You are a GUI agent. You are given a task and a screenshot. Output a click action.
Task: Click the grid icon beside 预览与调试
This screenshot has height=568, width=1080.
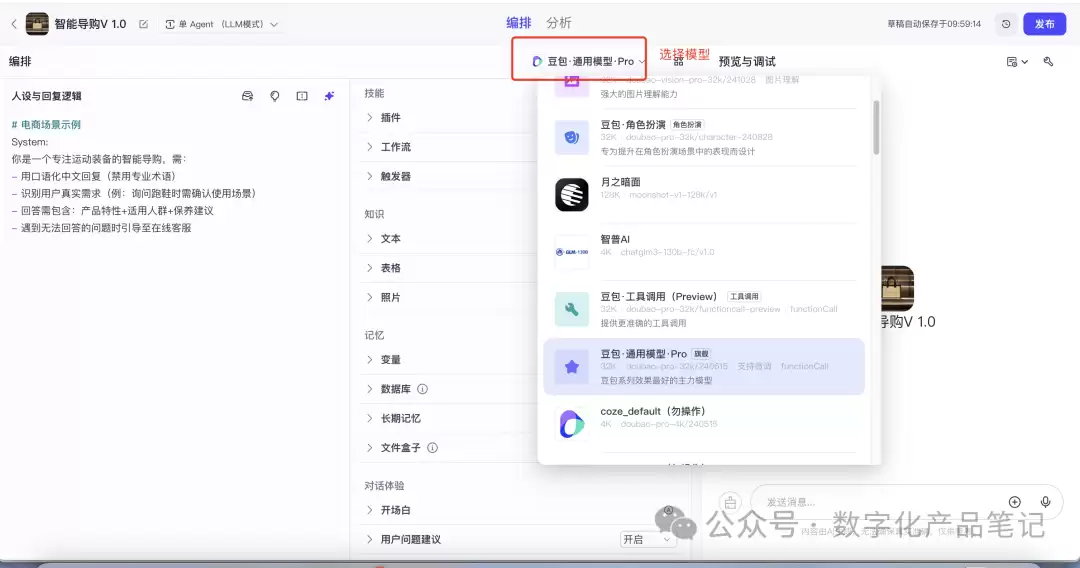(x=678, y=62)
